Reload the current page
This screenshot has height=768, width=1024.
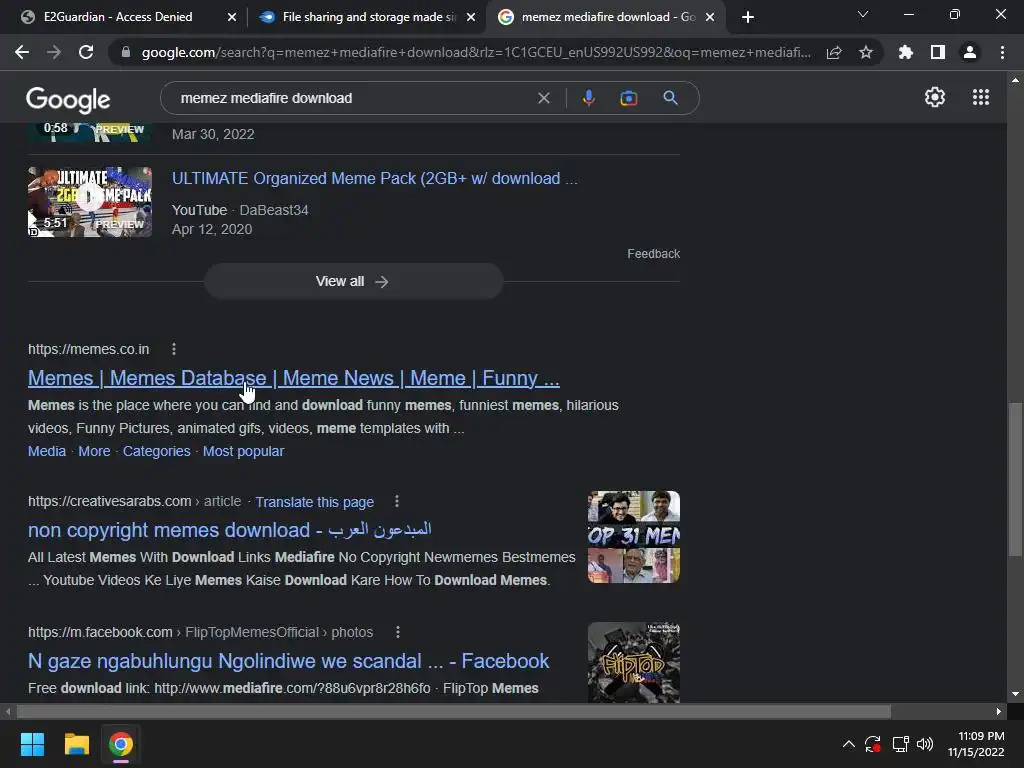click(86, 52)
